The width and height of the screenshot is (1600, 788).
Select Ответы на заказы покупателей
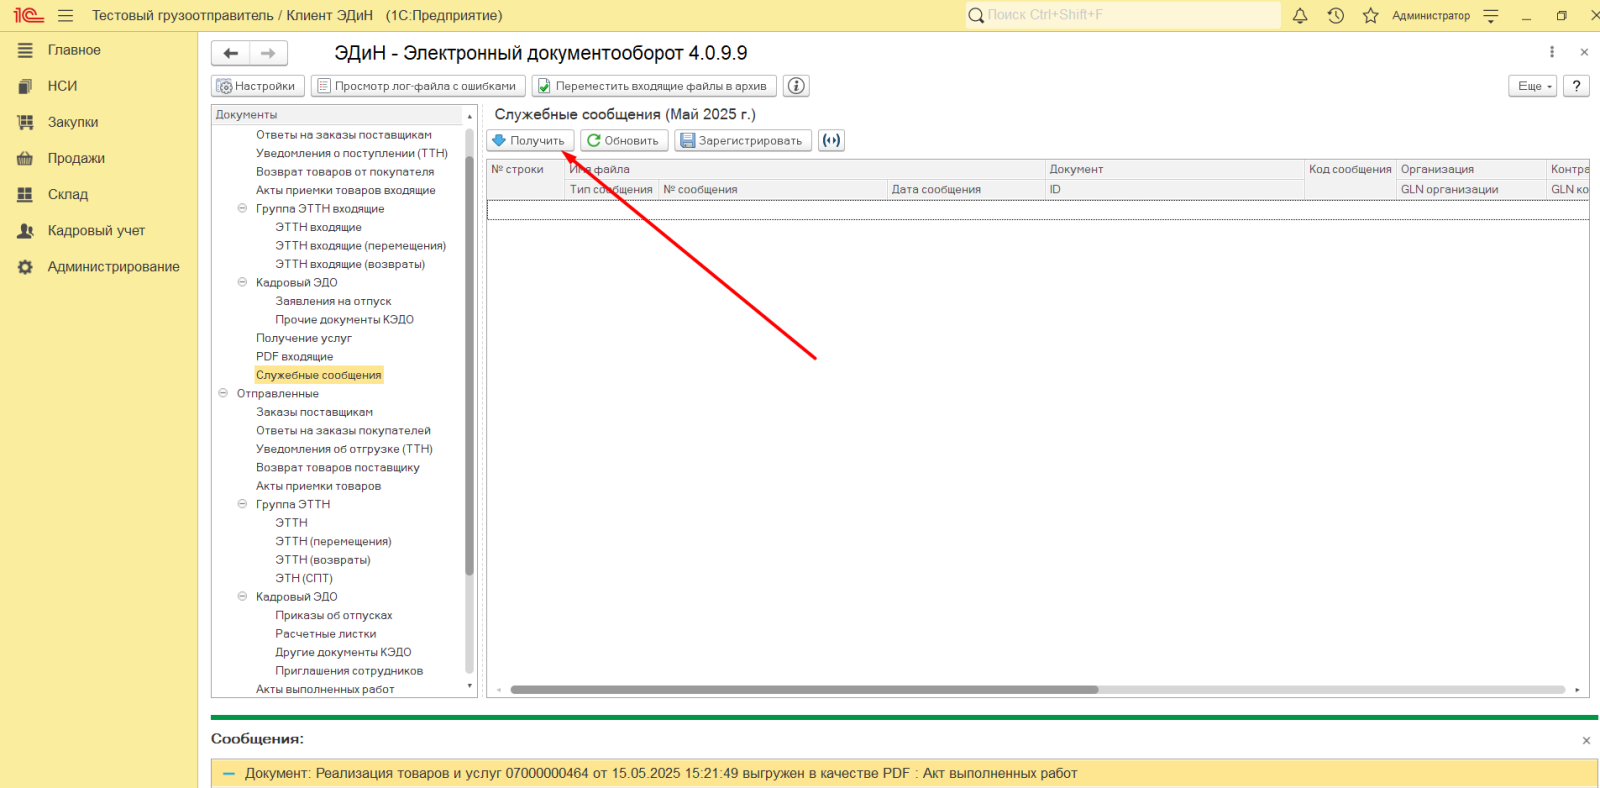tap(343, 430)
